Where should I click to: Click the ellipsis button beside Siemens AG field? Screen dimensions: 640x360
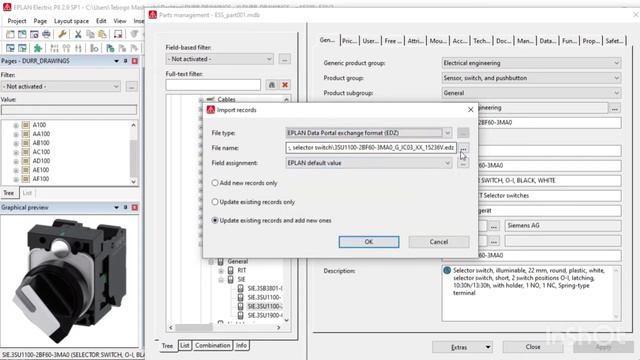494,226
